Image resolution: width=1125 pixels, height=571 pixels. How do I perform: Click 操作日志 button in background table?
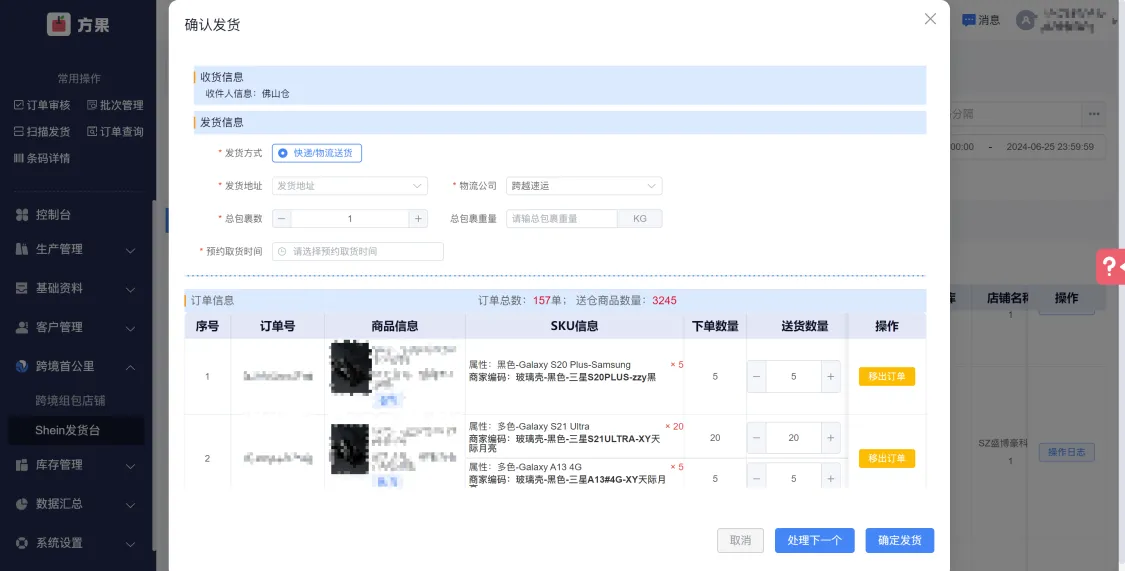click(1066, 452)
